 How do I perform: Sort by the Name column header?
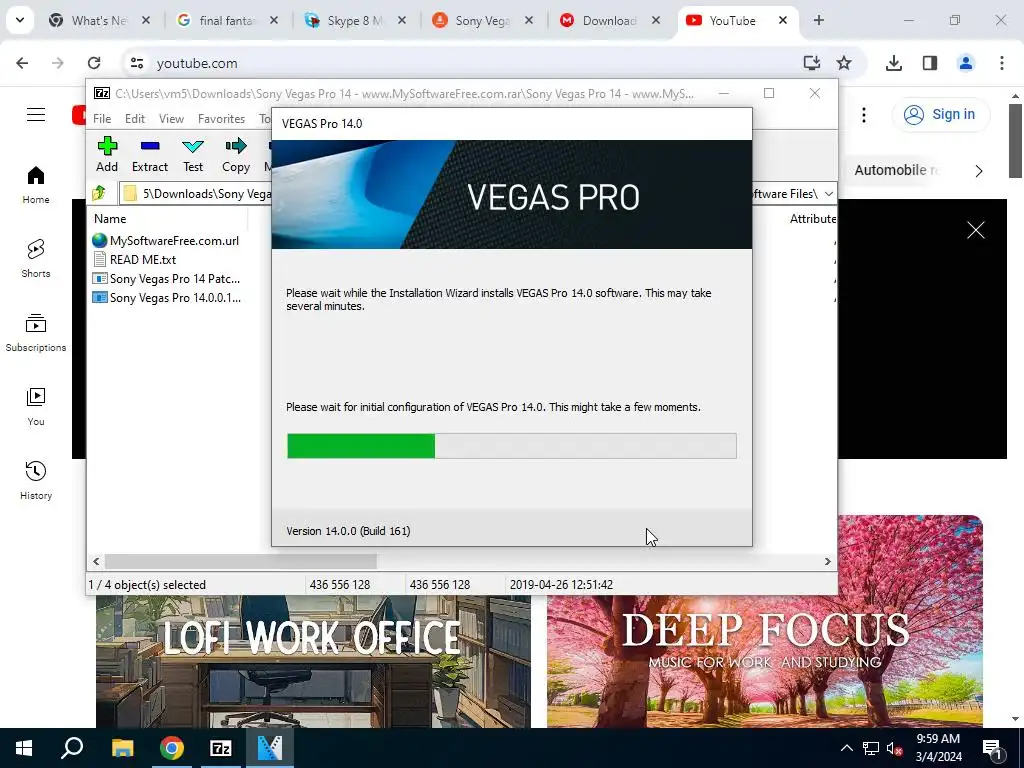pyautogui.click(x=167, y=219)
